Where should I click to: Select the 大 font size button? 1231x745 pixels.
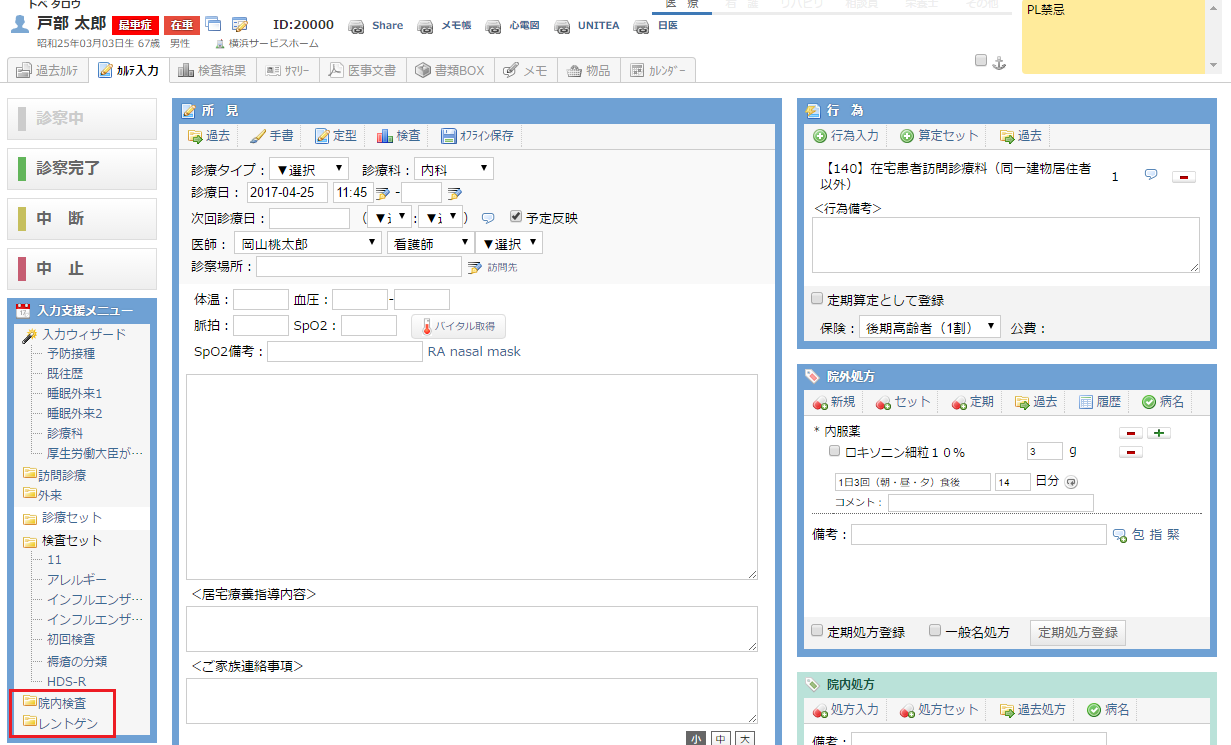pyautogui.click(x=745, y=739)
